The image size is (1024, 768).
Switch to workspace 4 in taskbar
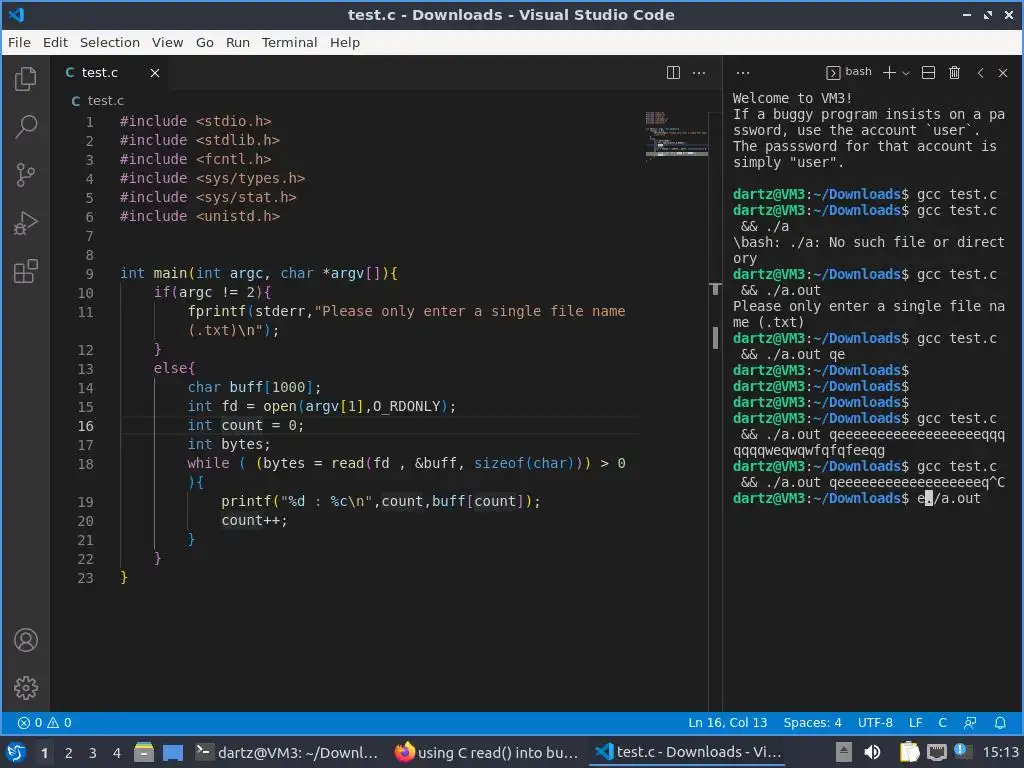coord(116,753)
